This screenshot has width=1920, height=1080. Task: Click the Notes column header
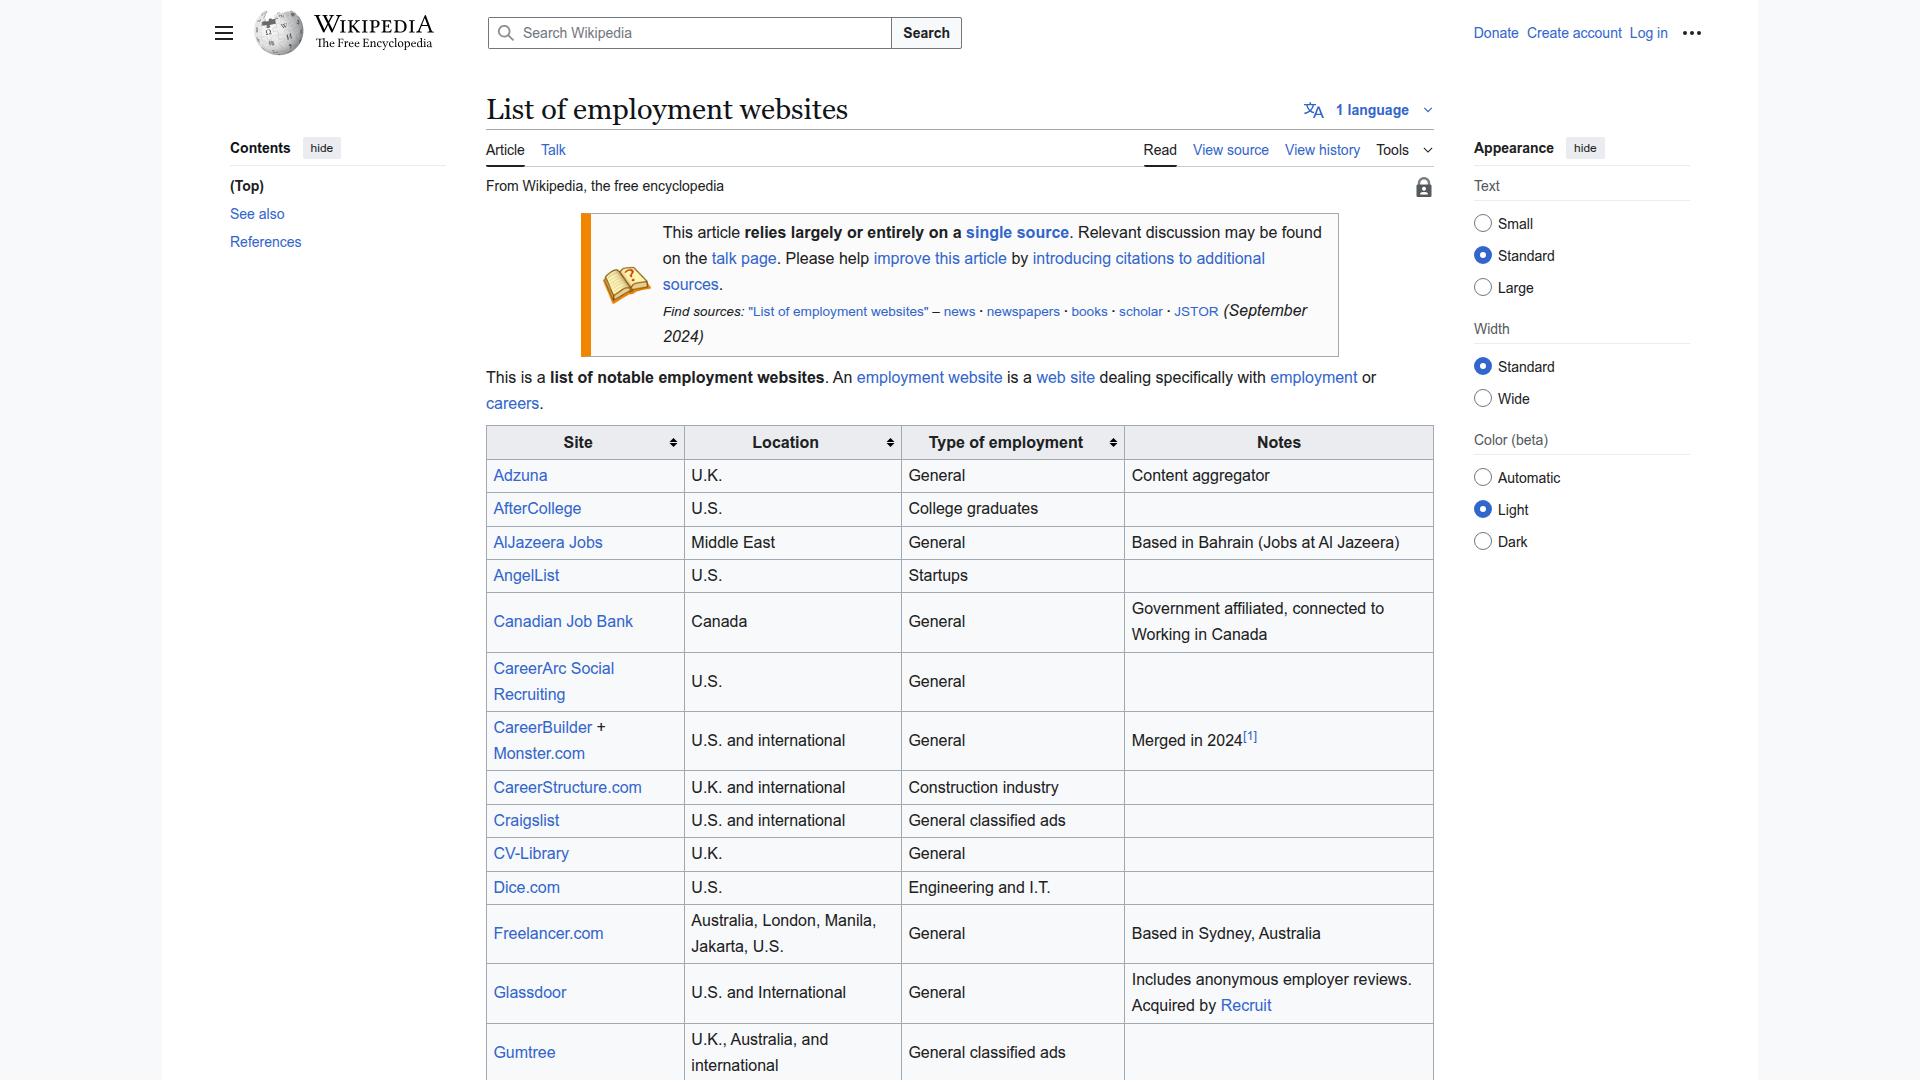(1279, 443)
